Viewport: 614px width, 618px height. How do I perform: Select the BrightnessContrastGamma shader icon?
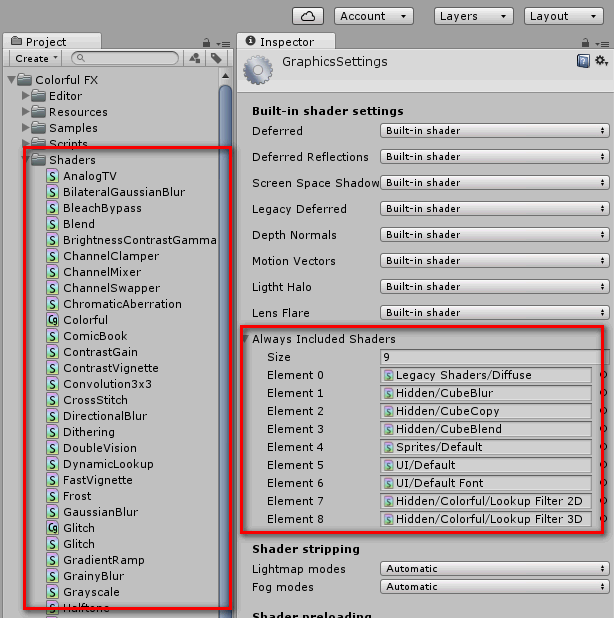pos(52,240)
